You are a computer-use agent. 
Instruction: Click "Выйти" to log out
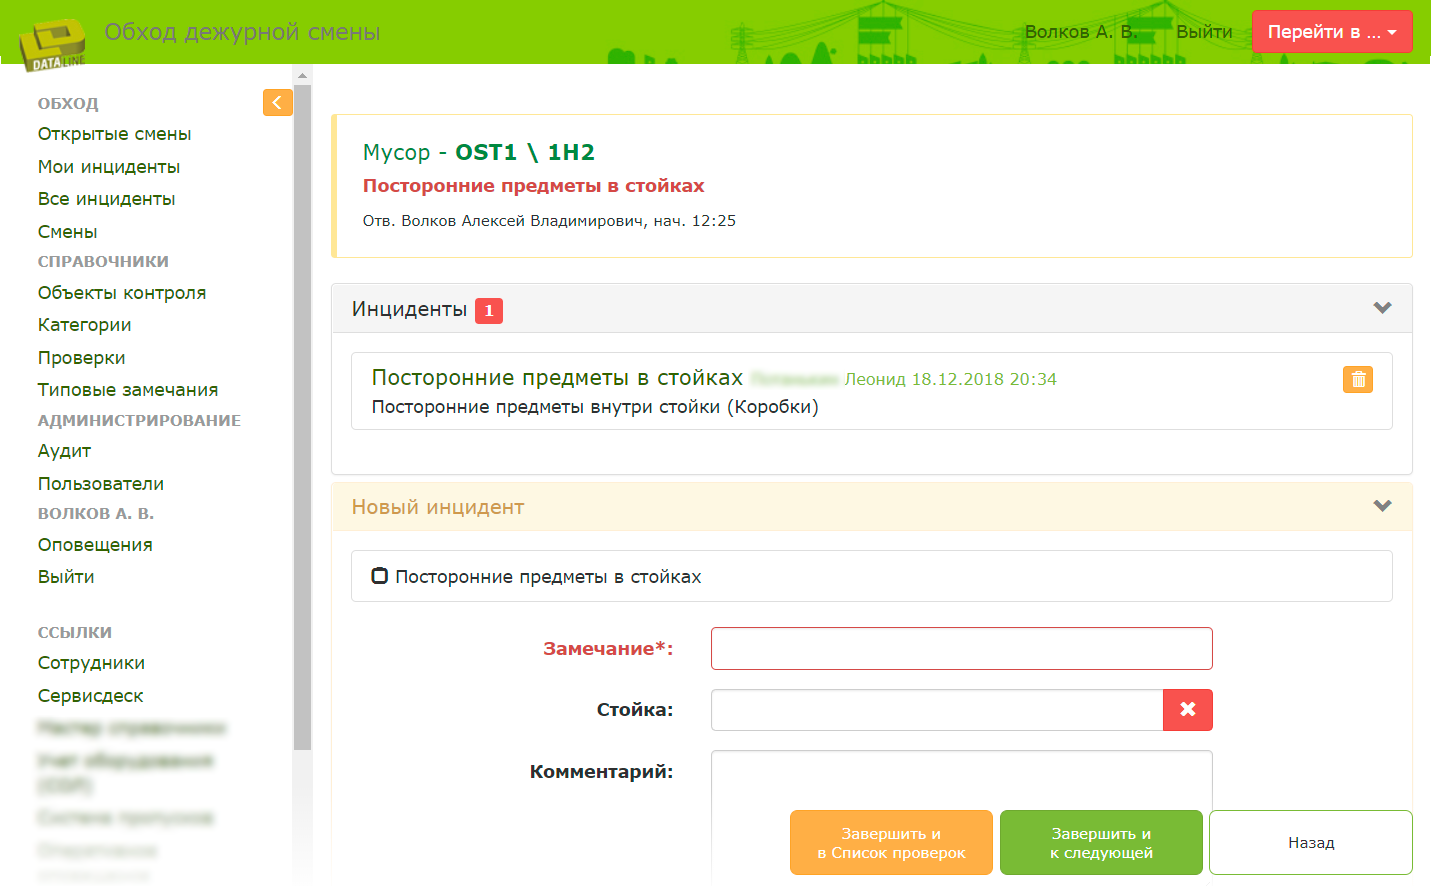coord(1203,31)
